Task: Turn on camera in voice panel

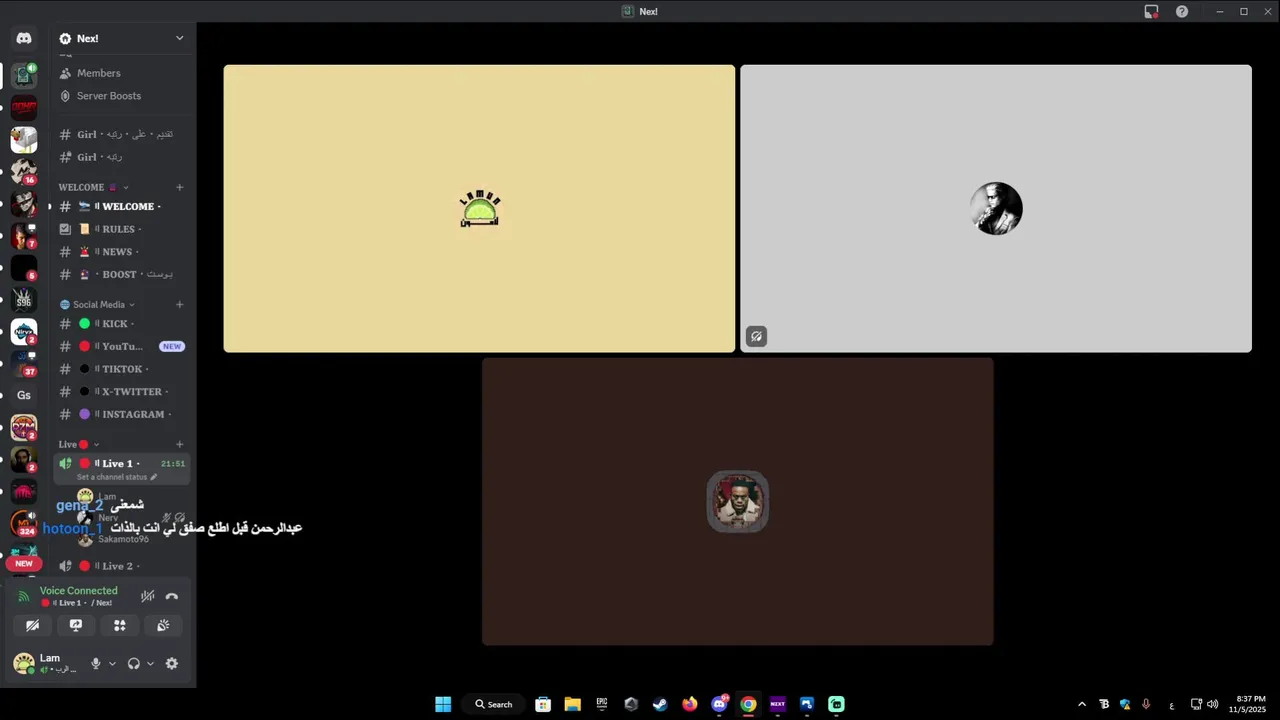Action: point(32,625)
